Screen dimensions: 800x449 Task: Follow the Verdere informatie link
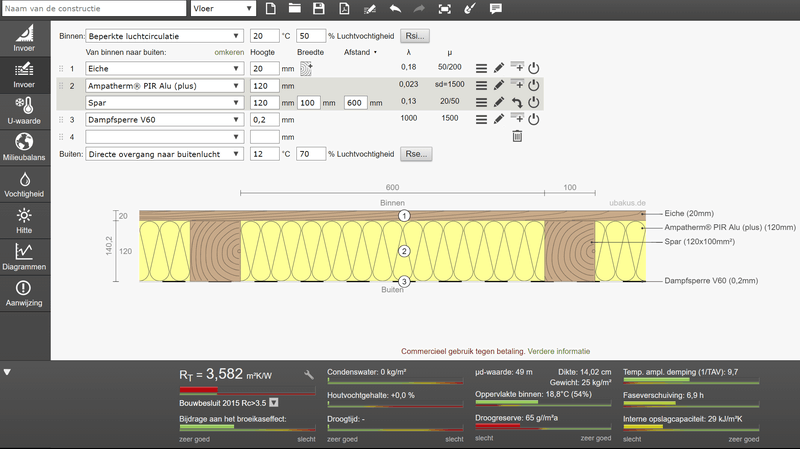(x=560, y=351)
